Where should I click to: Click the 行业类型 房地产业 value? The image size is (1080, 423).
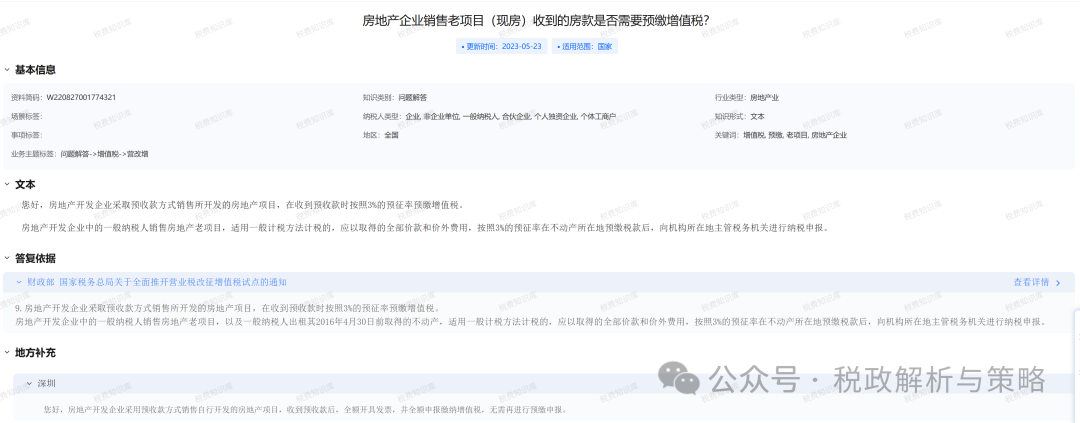[x=764, y=98]
